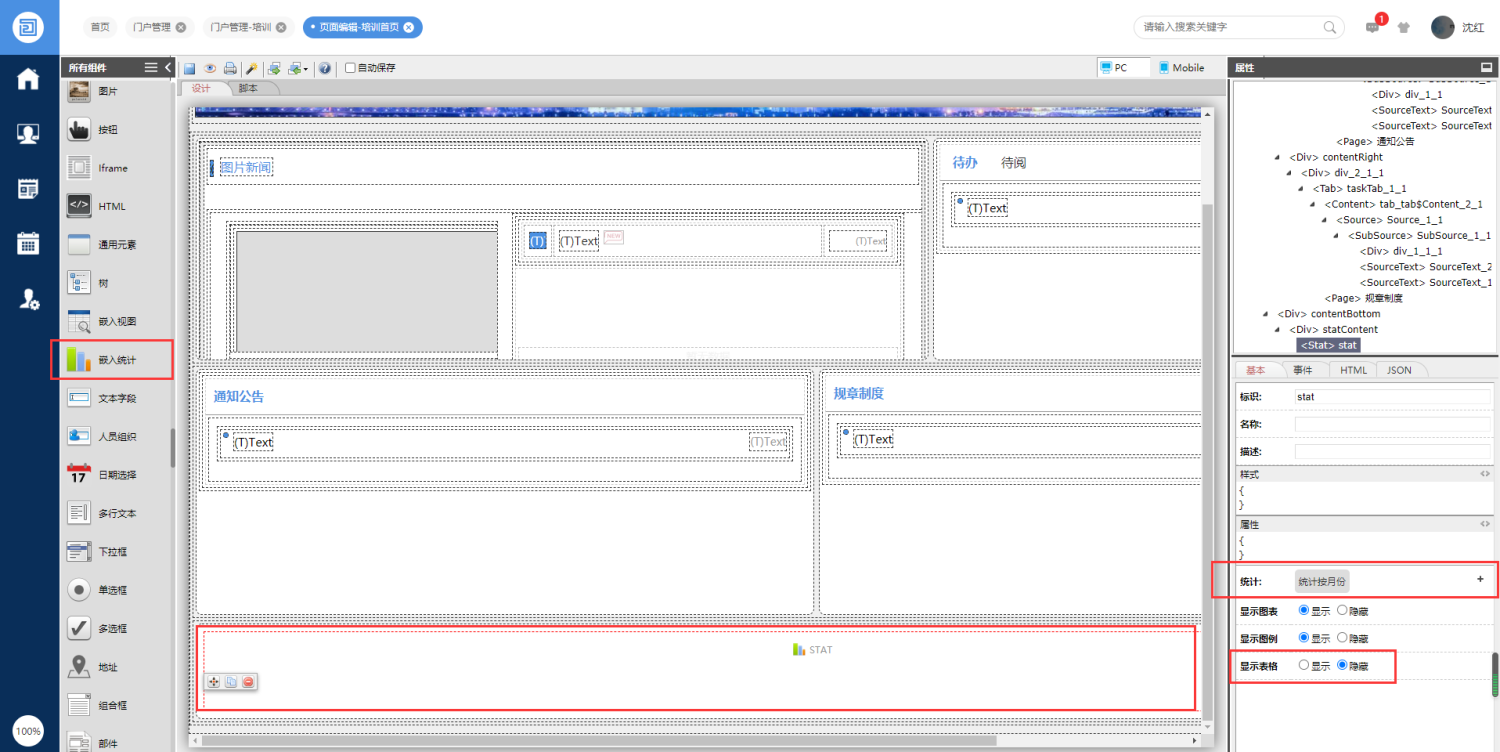Open the HTML properties tab

pyautogui.click(x=1353, y=370)
